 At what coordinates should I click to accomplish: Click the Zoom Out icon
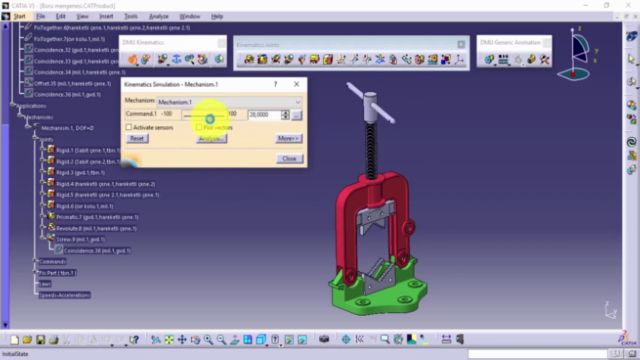(x=221, y=340)
